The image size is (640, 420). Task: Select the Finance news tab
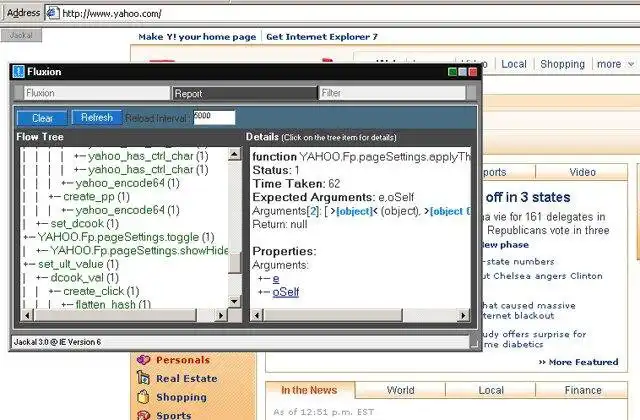pyautogui.click(x=583, y=390)
